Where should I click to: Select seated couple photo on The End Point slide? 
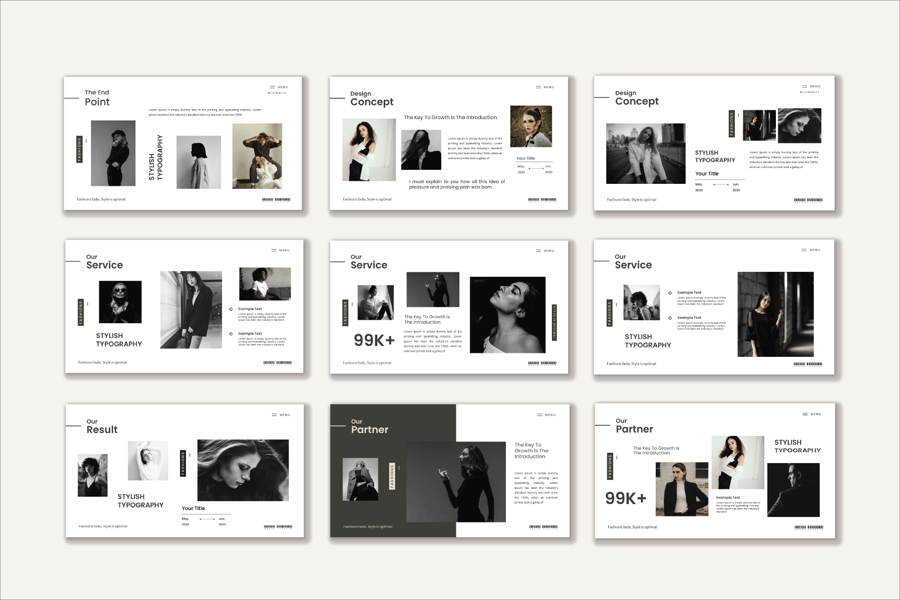(257, 156)
